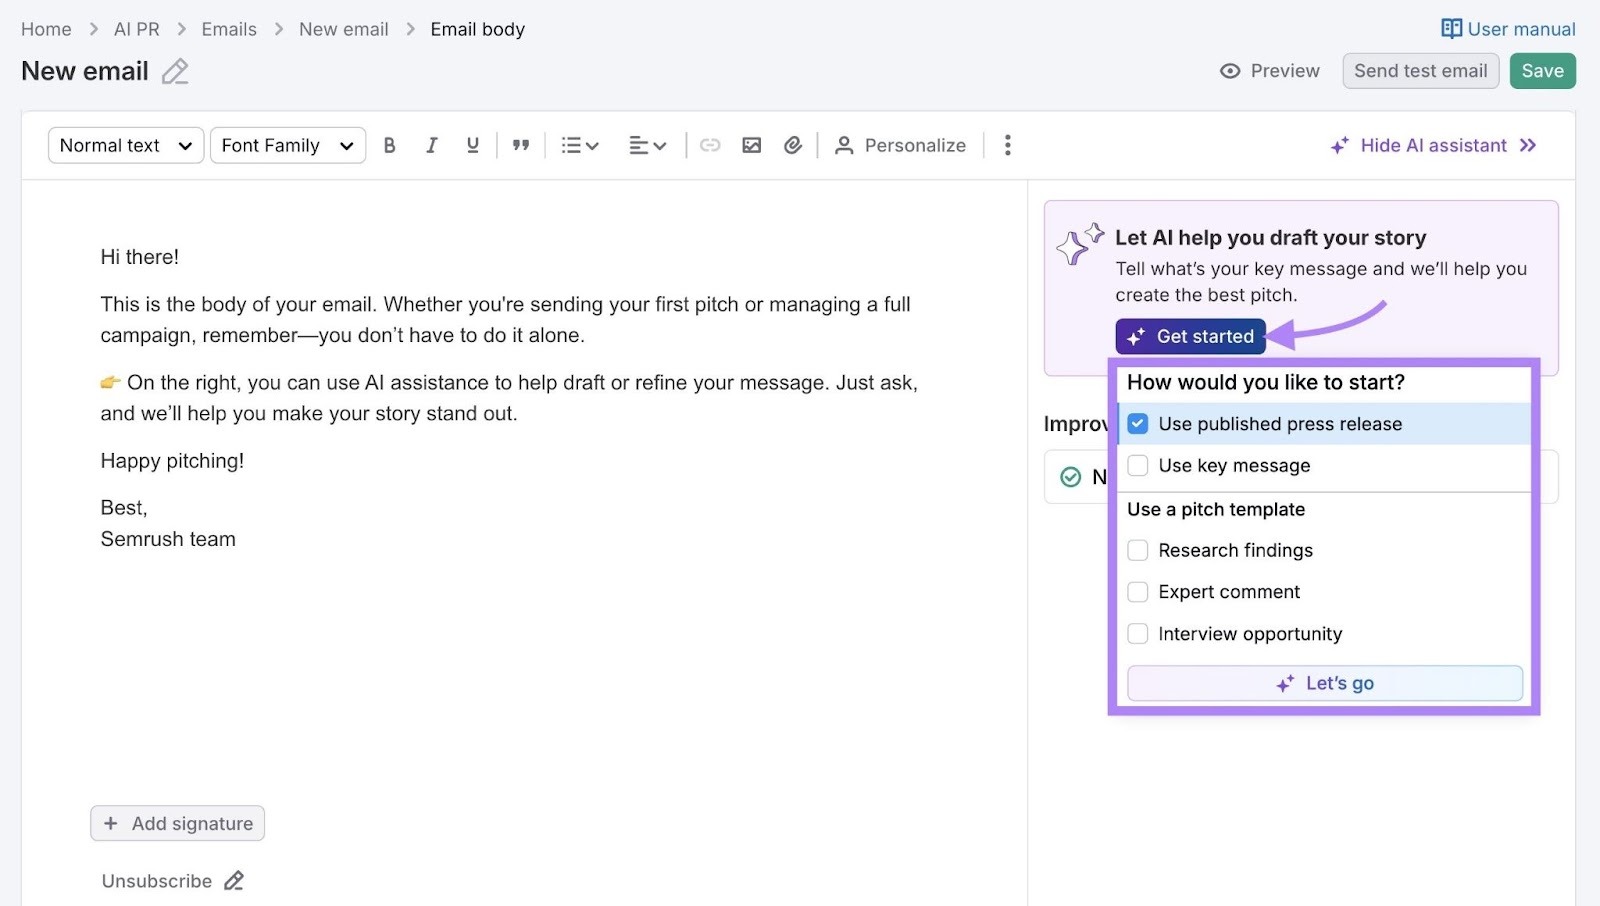Click Add signature below the email body
This screenshot has height=906, width=1600.
click(177, 822)
